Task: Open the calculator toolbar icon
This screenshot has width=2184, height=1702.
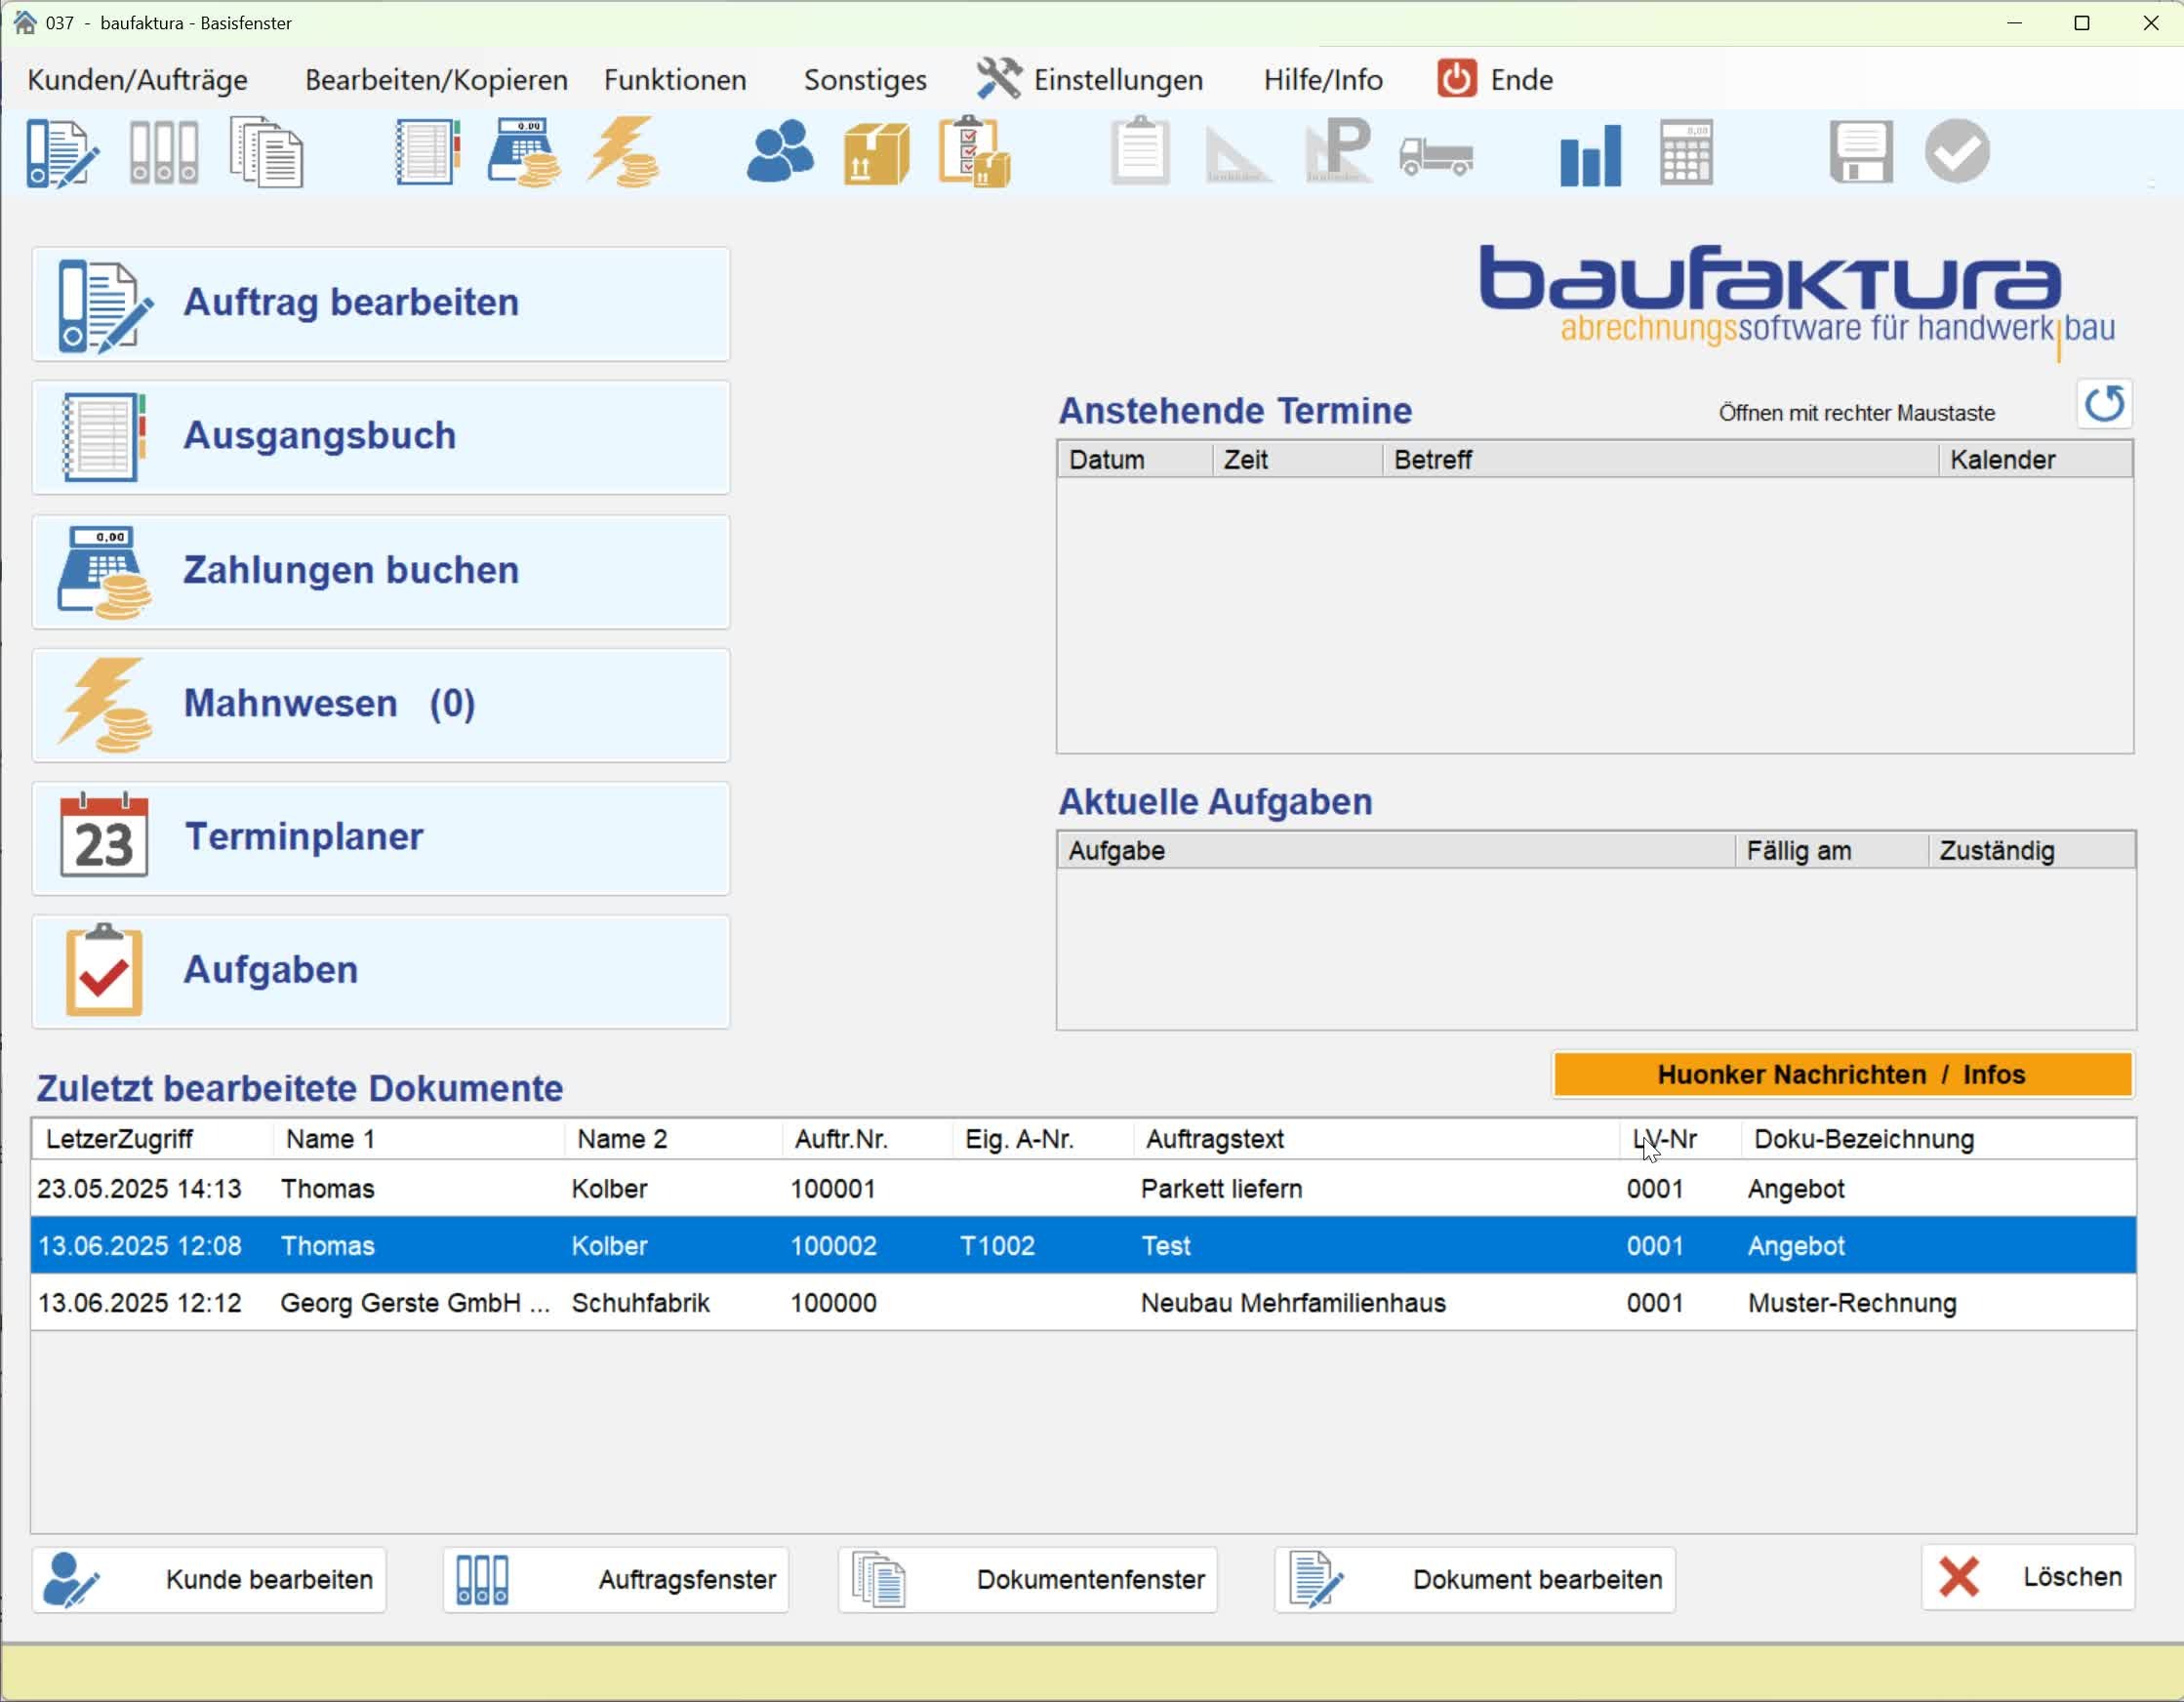Action: tap(1686, 153)
